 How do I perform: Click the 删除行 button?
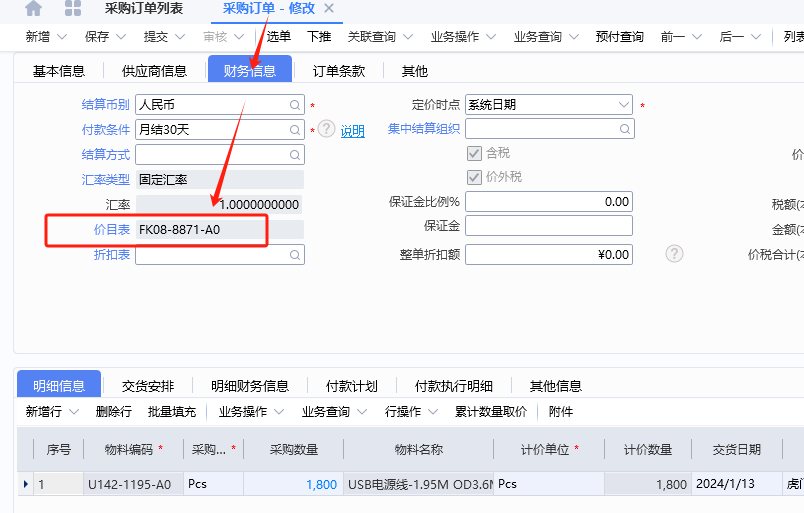pos(113,412)
